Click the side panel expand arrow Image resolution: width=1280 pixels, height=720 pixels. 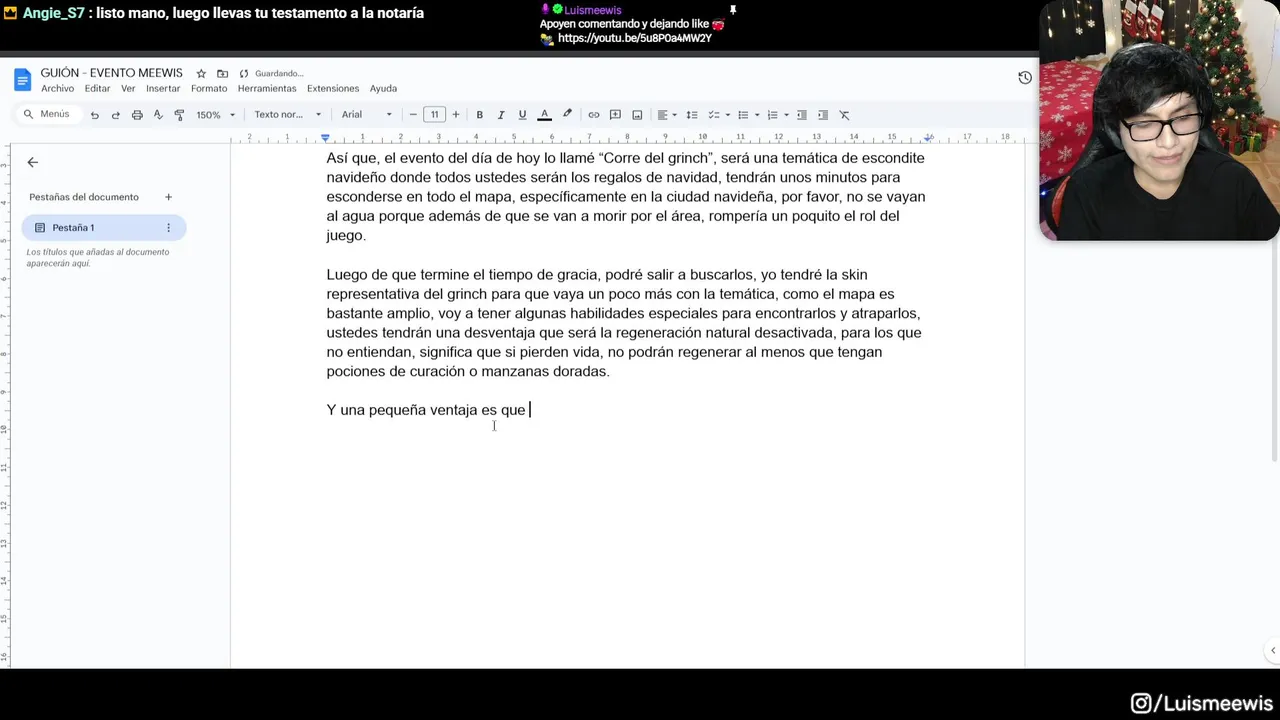click(1272, 651)
